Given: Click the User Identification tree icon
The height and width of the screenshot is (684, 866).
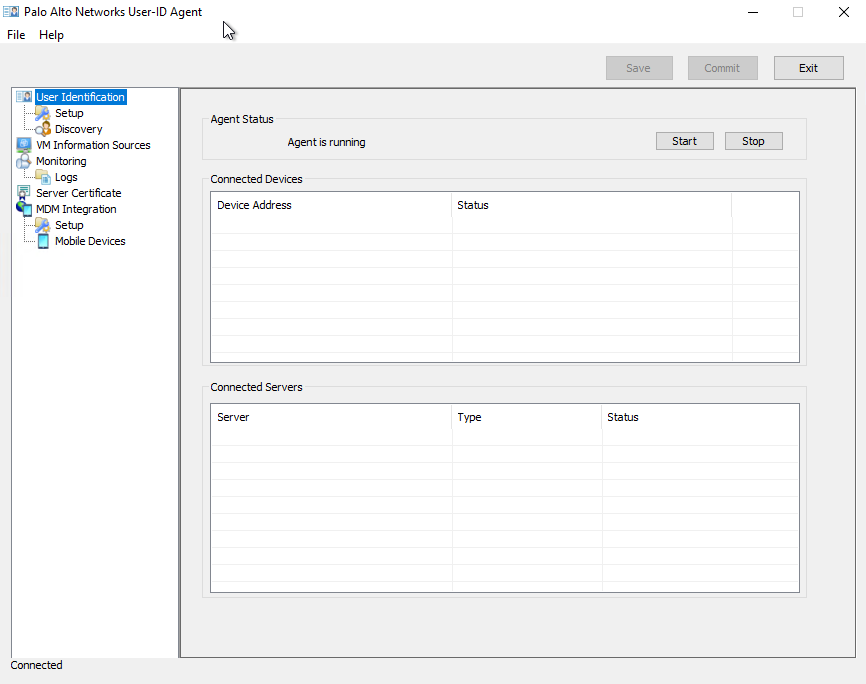Looking at the screenshot, I should [x=24, y=97].
